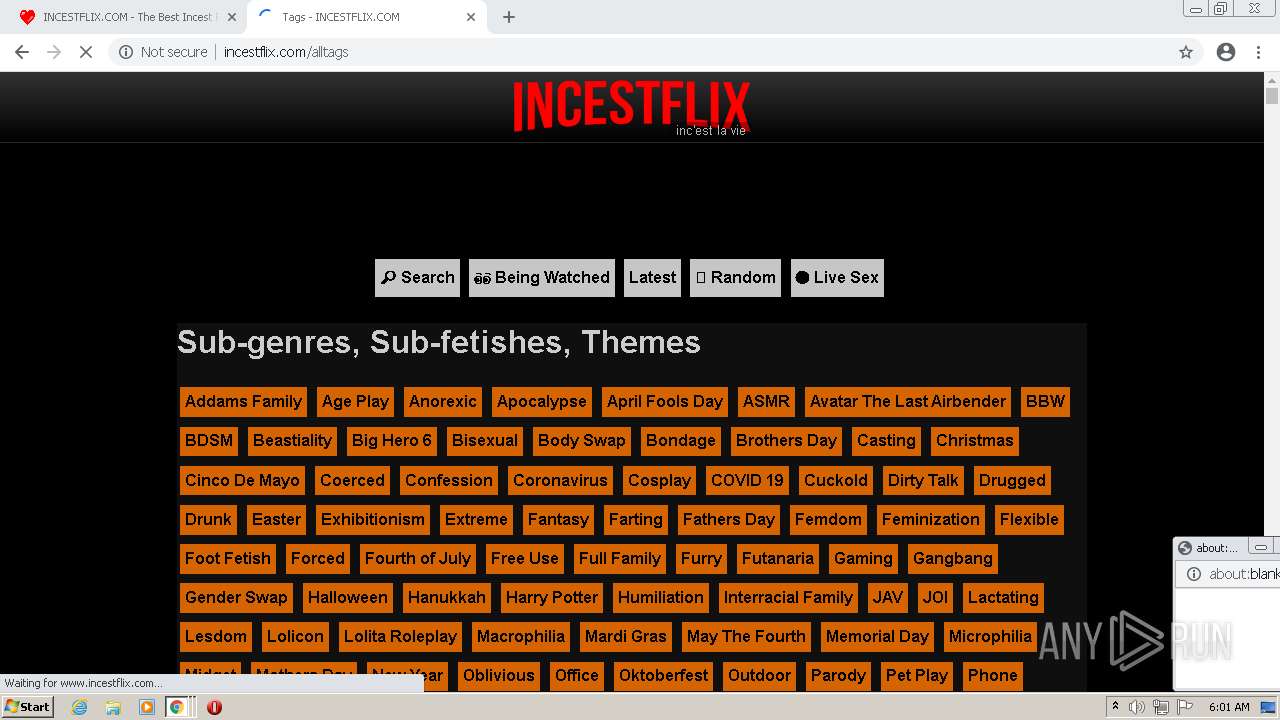Select the Parody tag
This screenshot has height=720, width=1280.
click(838, 676)
